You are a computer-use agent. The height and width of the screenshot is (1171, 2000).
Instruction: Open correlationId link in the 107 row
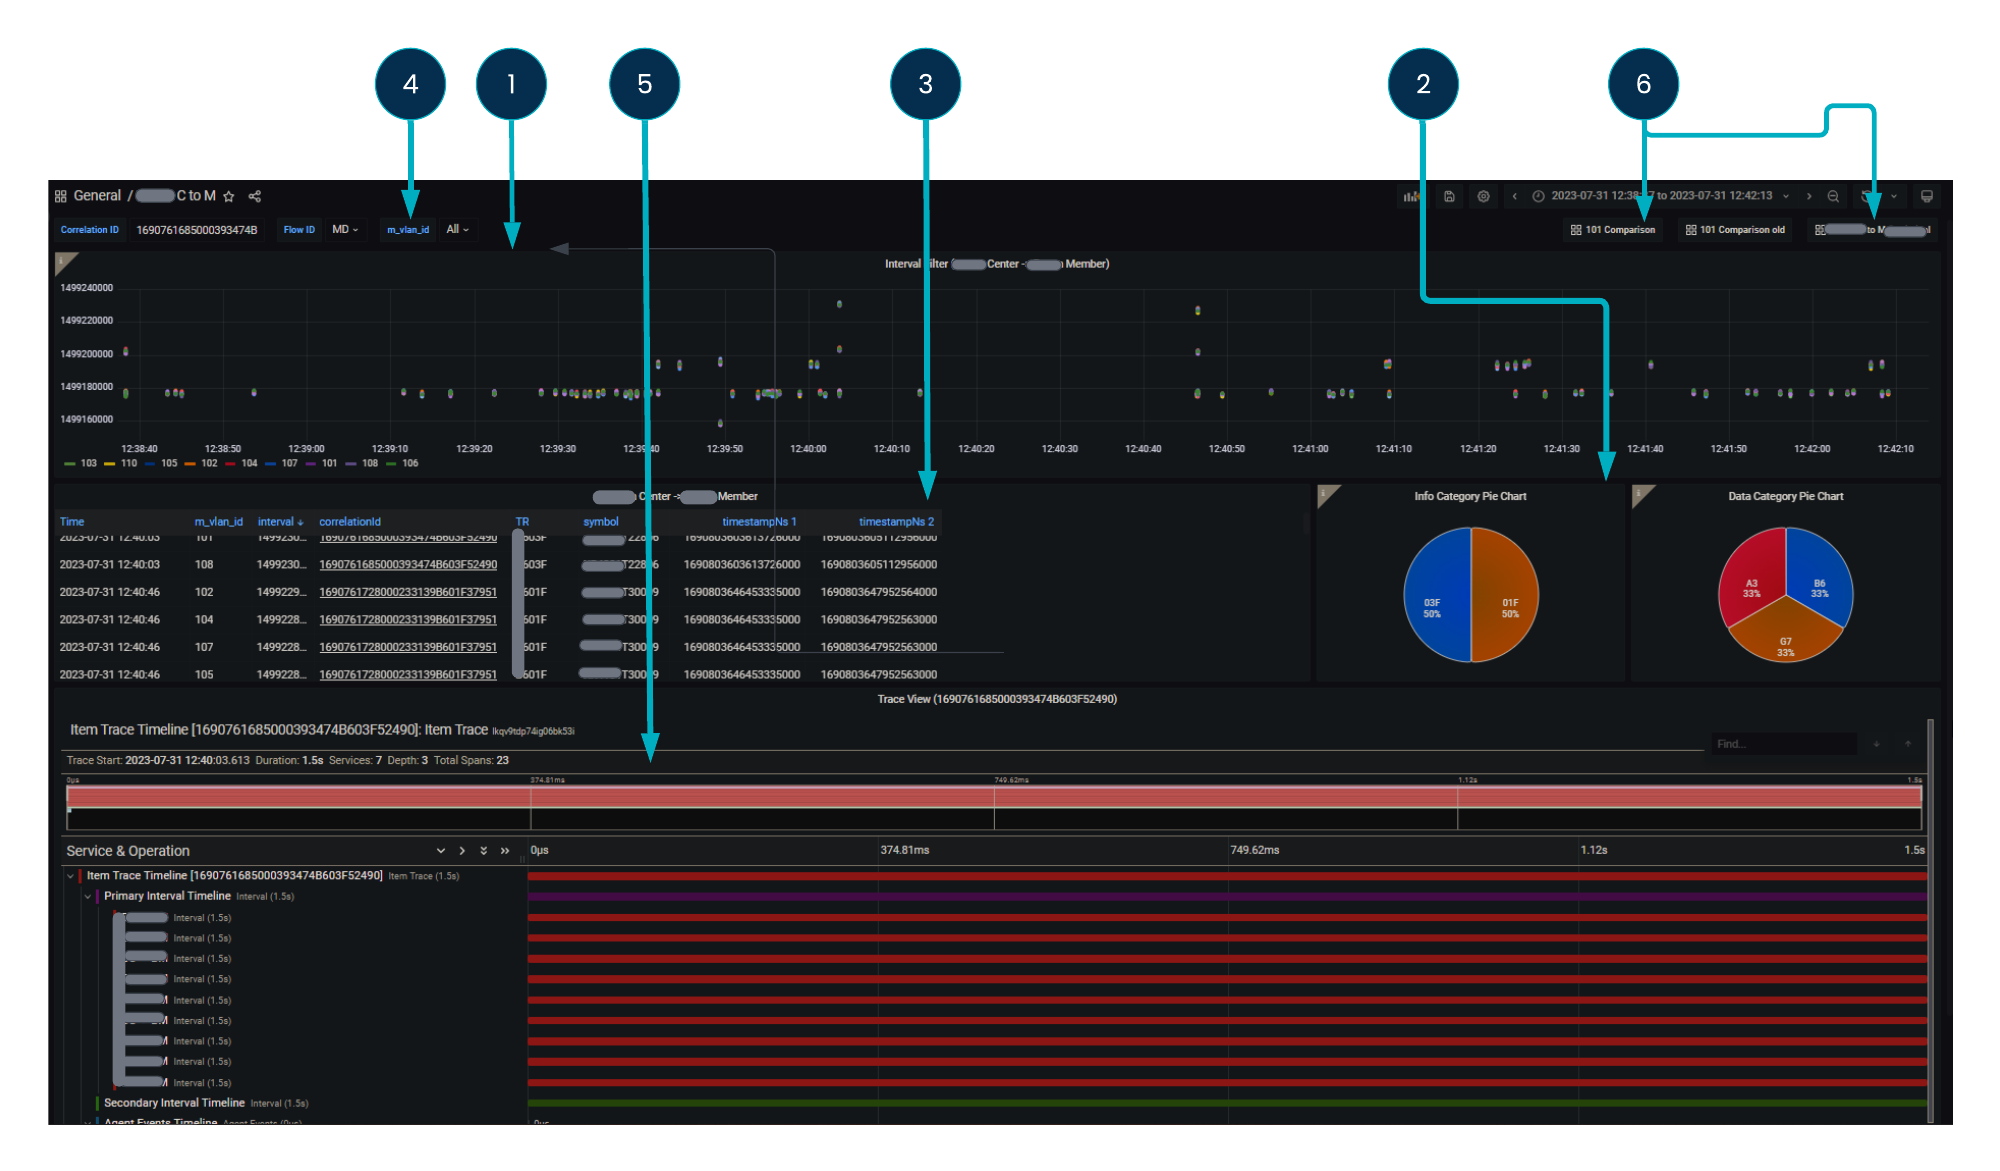click(408, 647)
